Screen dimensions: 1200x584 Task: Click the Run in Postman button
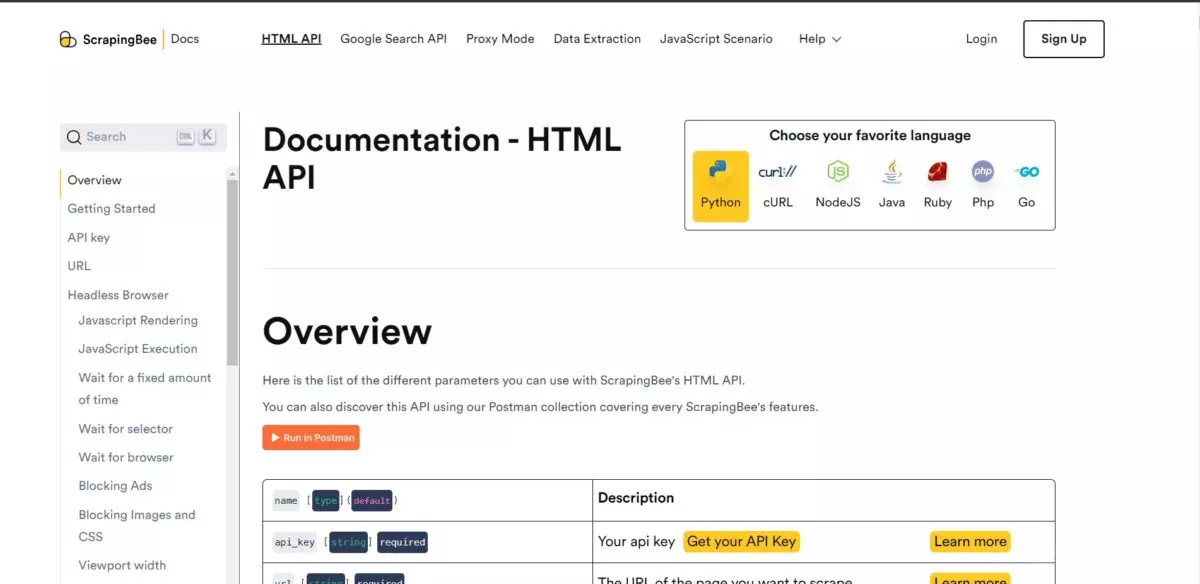click(x=311, y=438)
